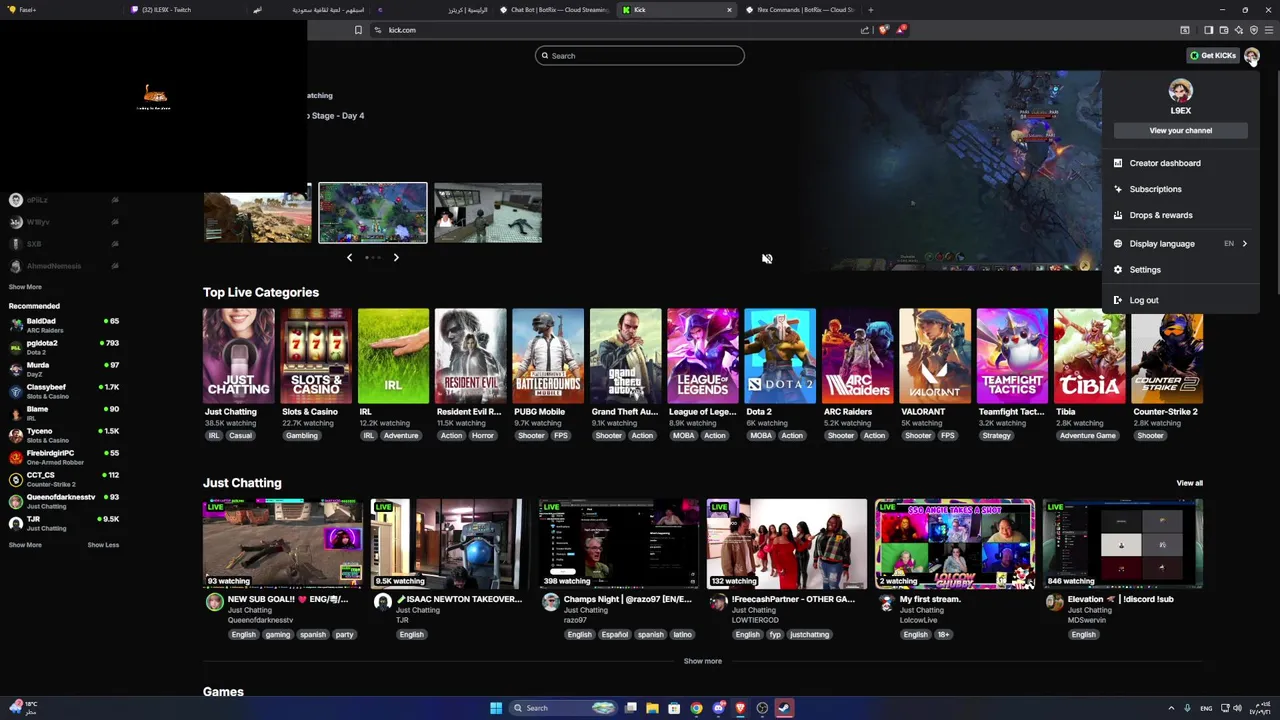Click the MDServin avatar under Elevation stream
The width and height of the screenshot is (1280, 720).
[x=1054, y=601]
